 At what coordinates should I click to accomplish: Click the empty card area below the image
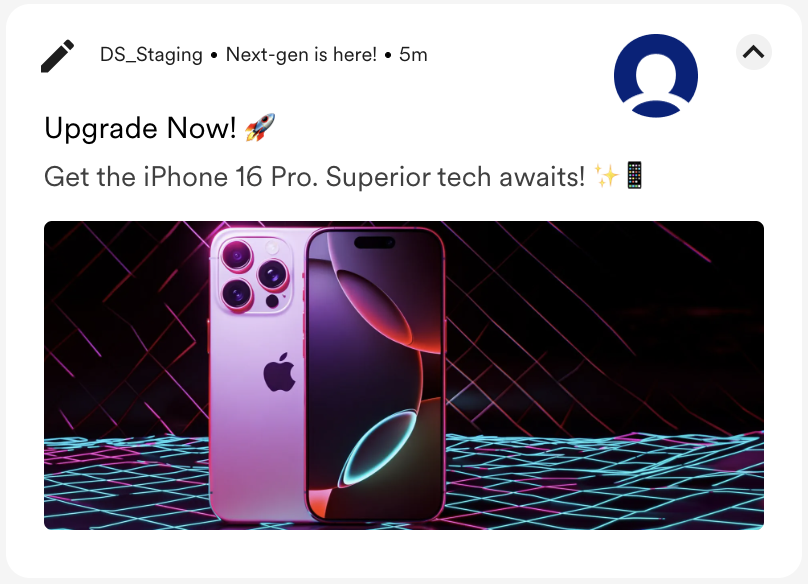(x=404, y=553)
